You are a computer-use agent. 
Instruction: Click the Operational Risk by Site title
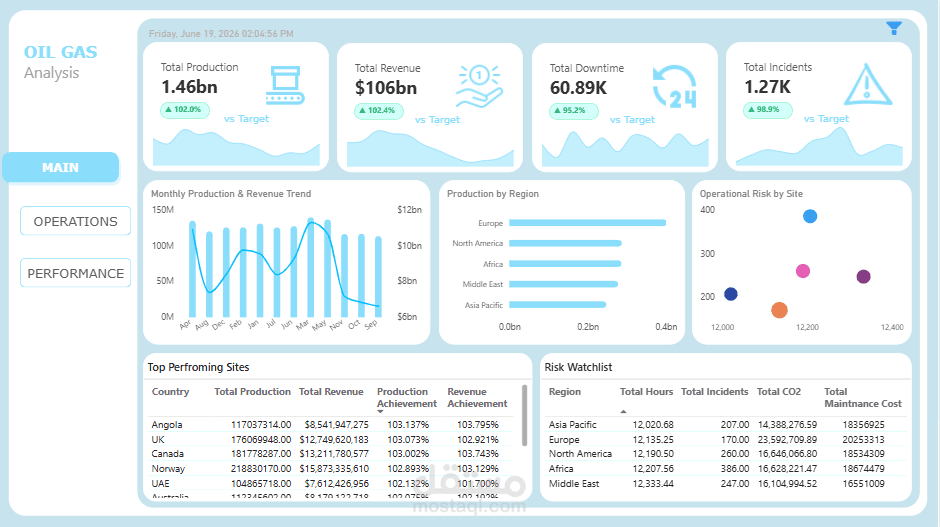coord(751,194)
